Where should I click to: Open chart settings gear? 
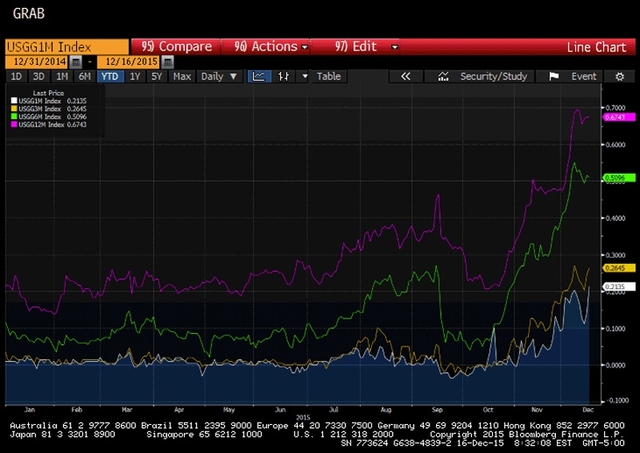pos(620,76)
